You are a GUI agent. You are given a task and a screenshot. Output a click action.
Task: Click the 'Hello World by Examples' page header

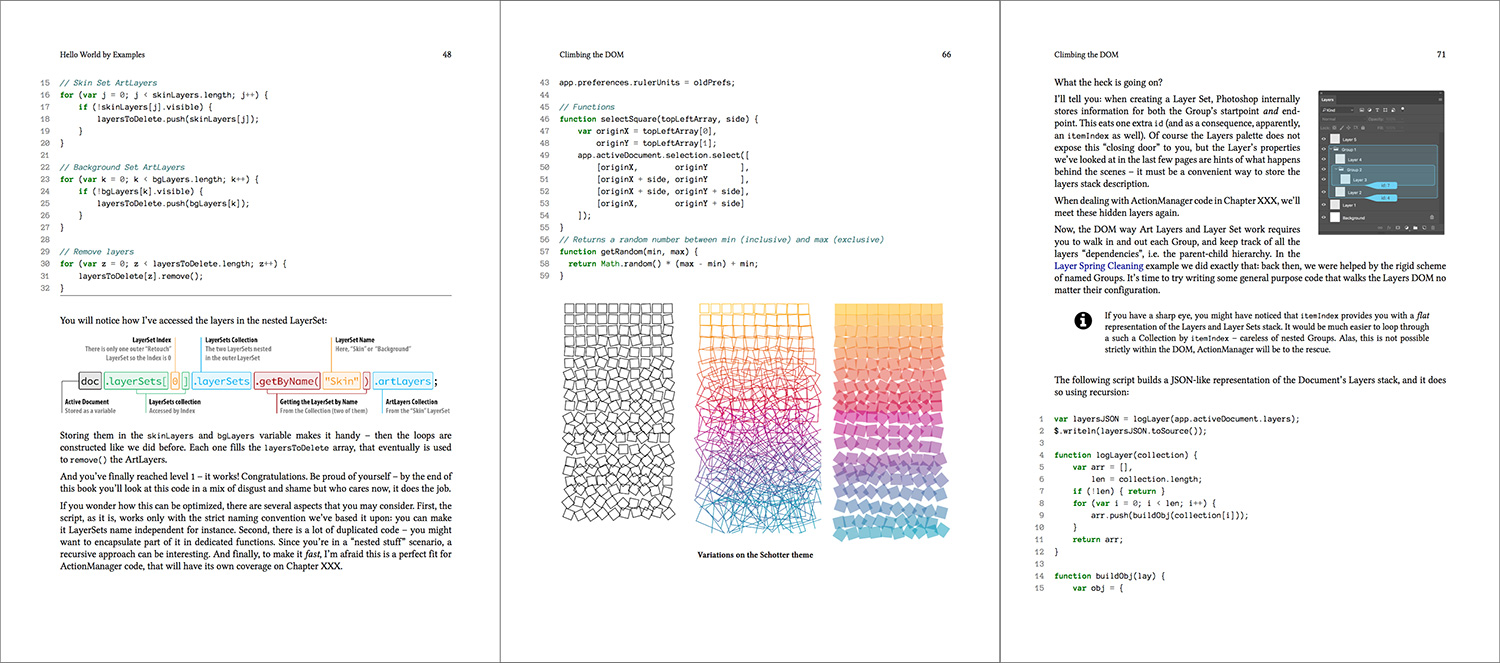pos(103,54)
